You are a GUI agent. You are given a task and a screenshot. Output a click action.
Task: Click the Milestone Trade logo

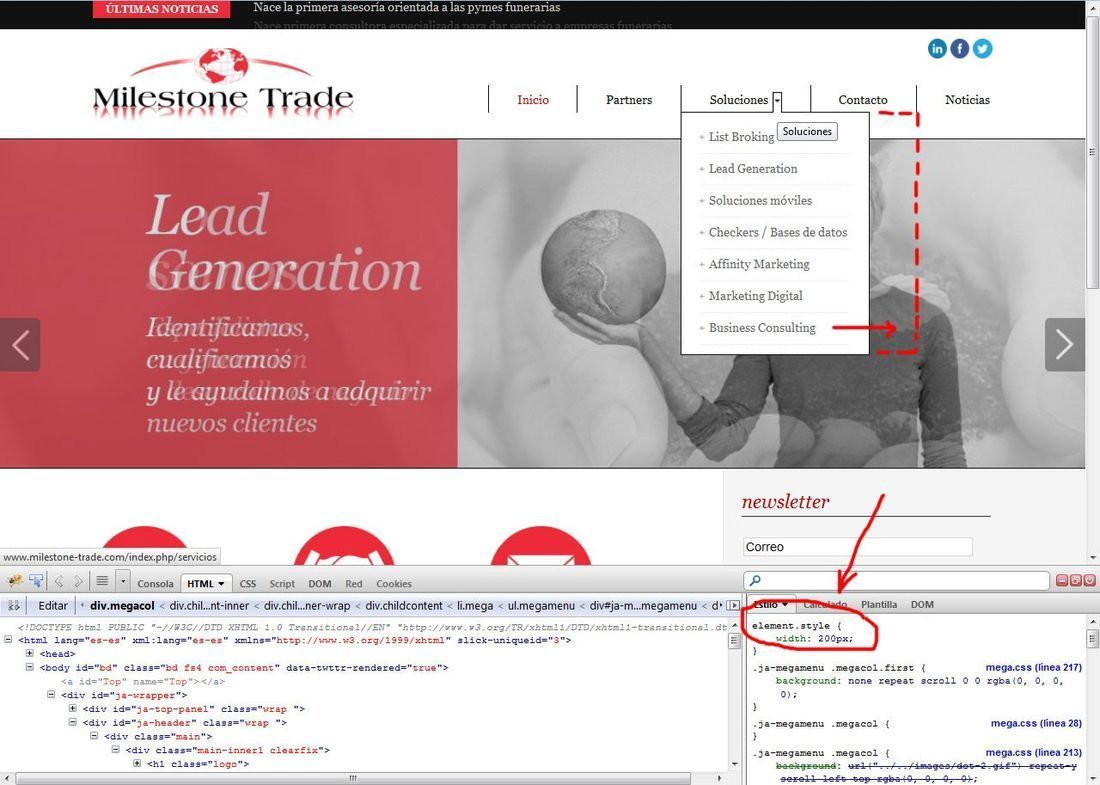point(223,83)
